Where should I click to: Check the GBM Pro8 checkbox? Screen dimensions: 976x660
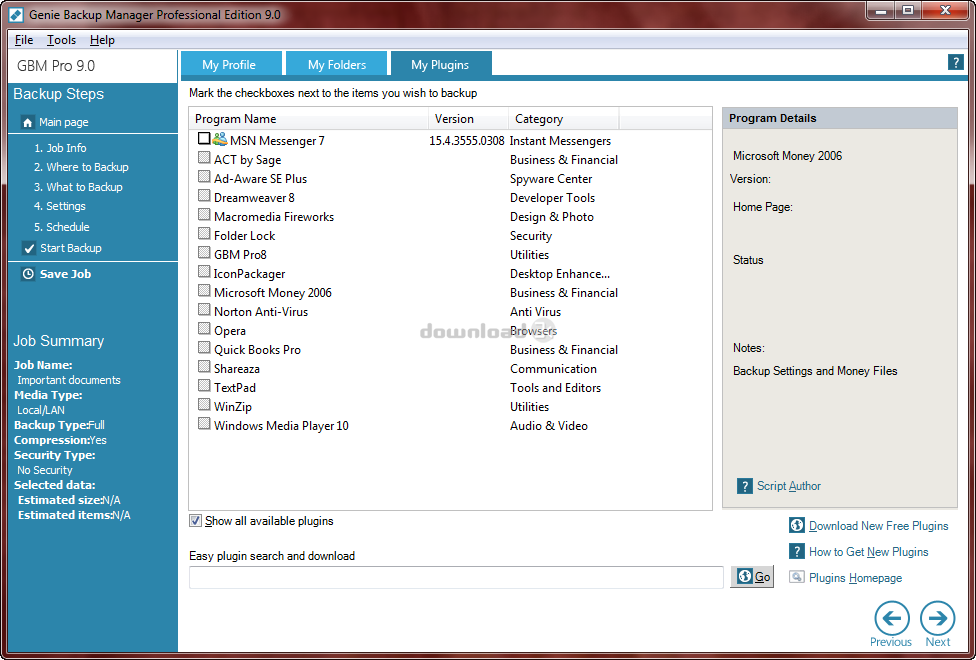204,252
